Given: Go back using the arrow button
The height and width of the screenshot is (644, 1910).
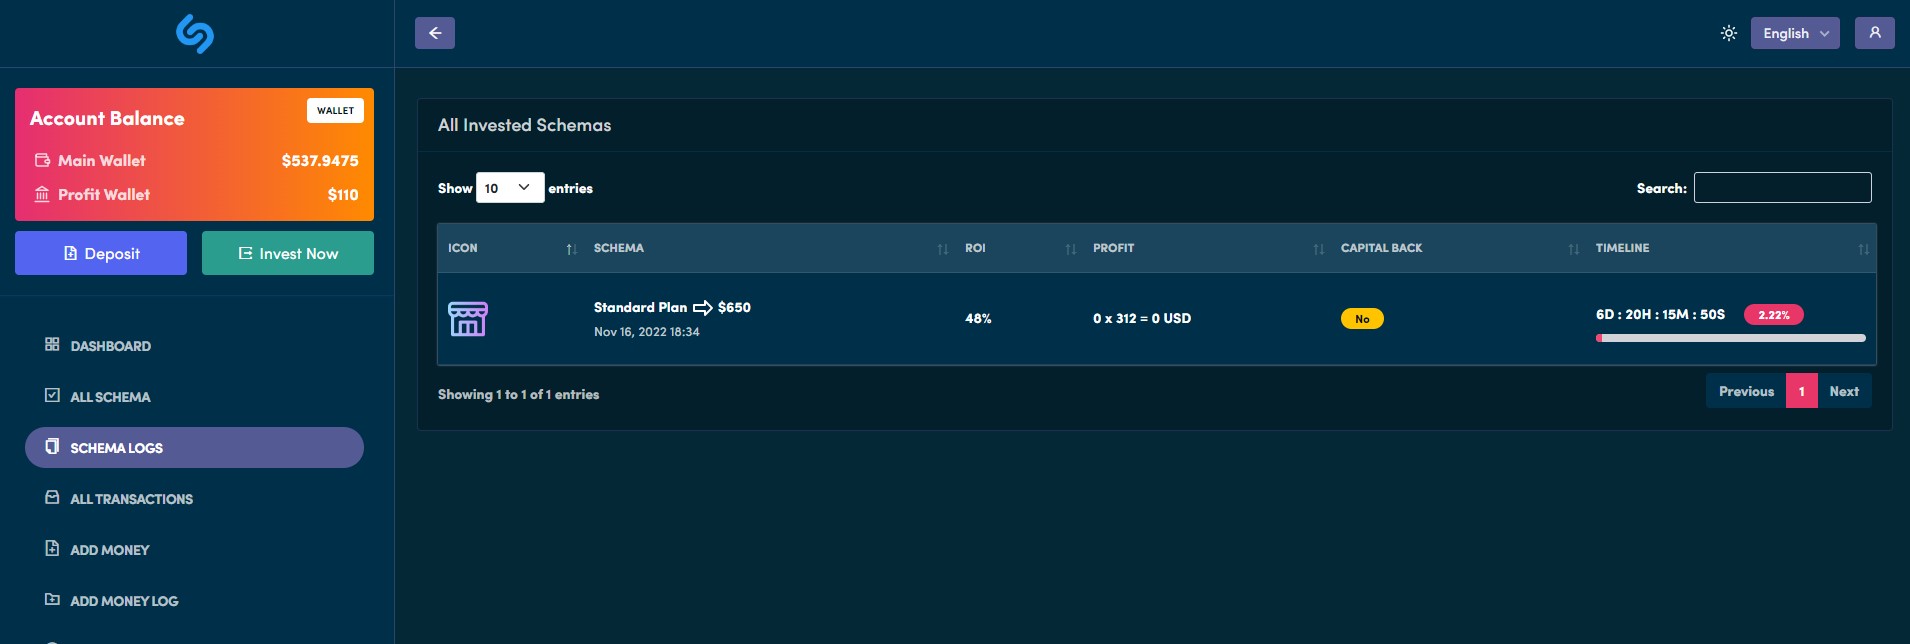Looking at the screenshot, I should 435,33.
